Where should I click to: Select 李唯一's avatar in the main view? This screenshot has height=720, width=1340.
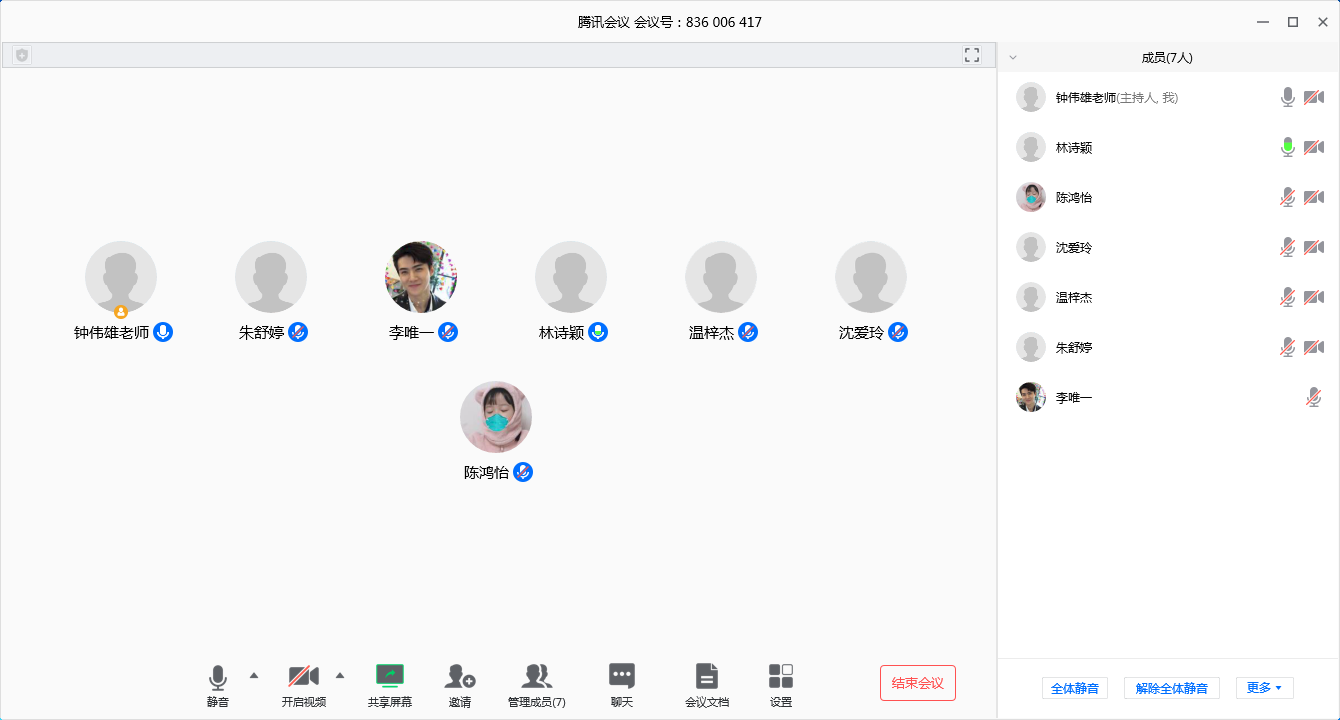[421, 277]
